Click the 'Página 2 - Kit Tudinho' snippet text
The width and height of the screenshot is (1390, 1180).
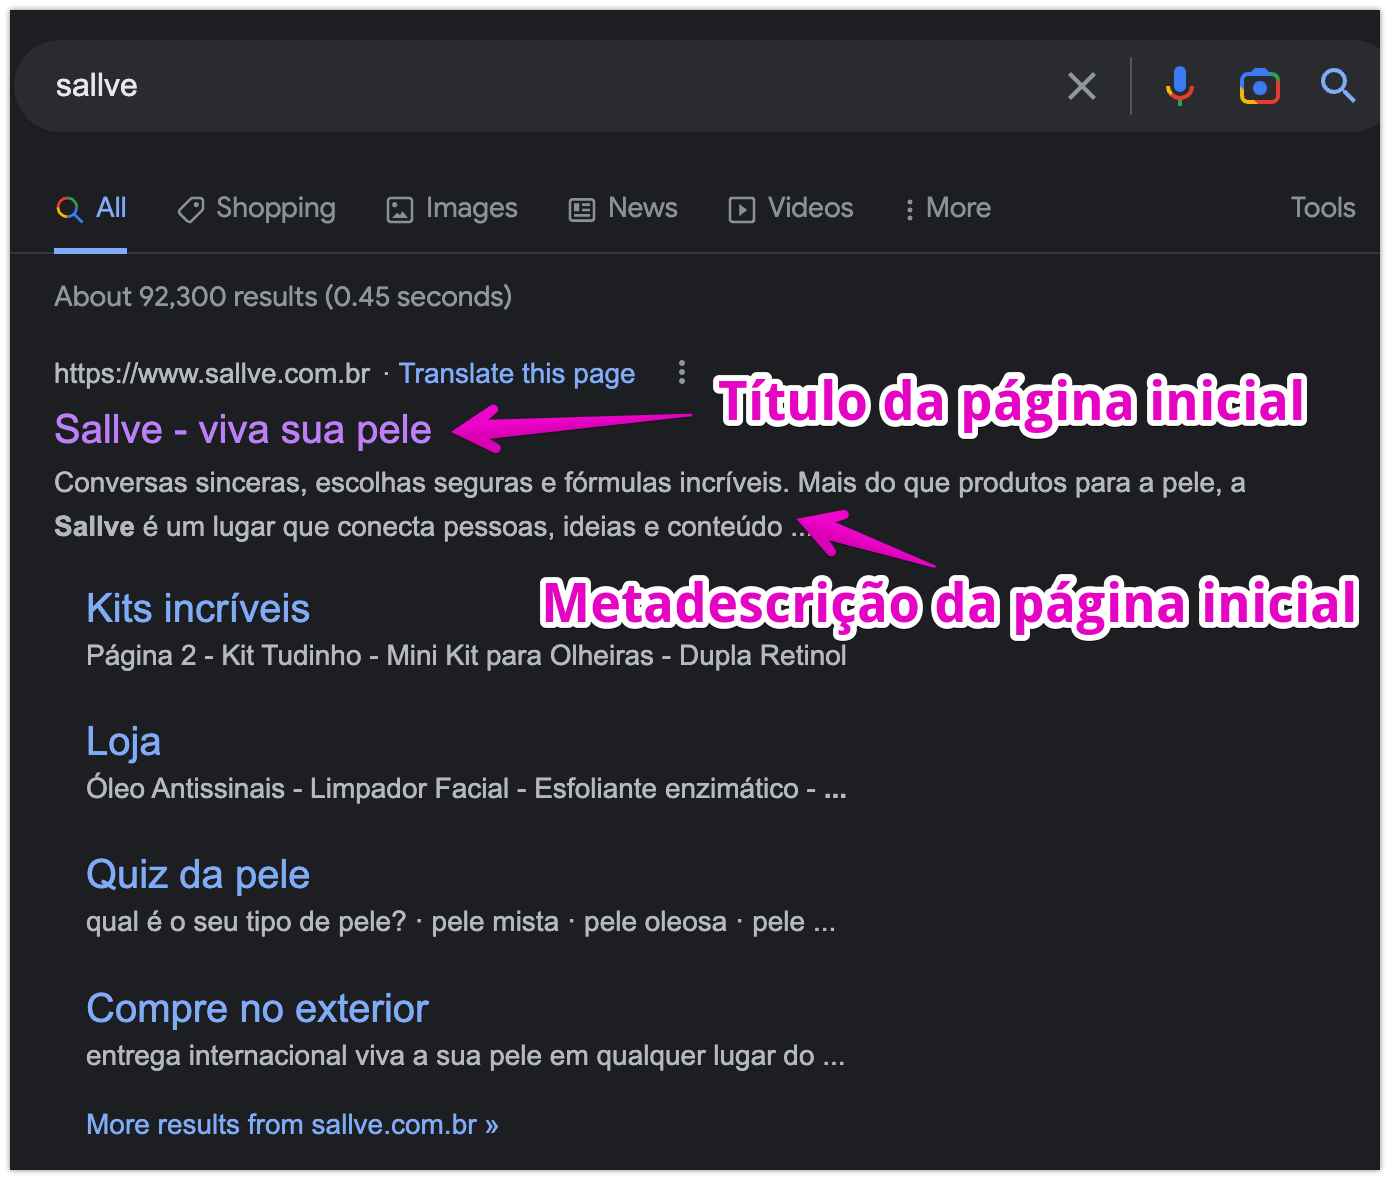click(x=466, y=655)
